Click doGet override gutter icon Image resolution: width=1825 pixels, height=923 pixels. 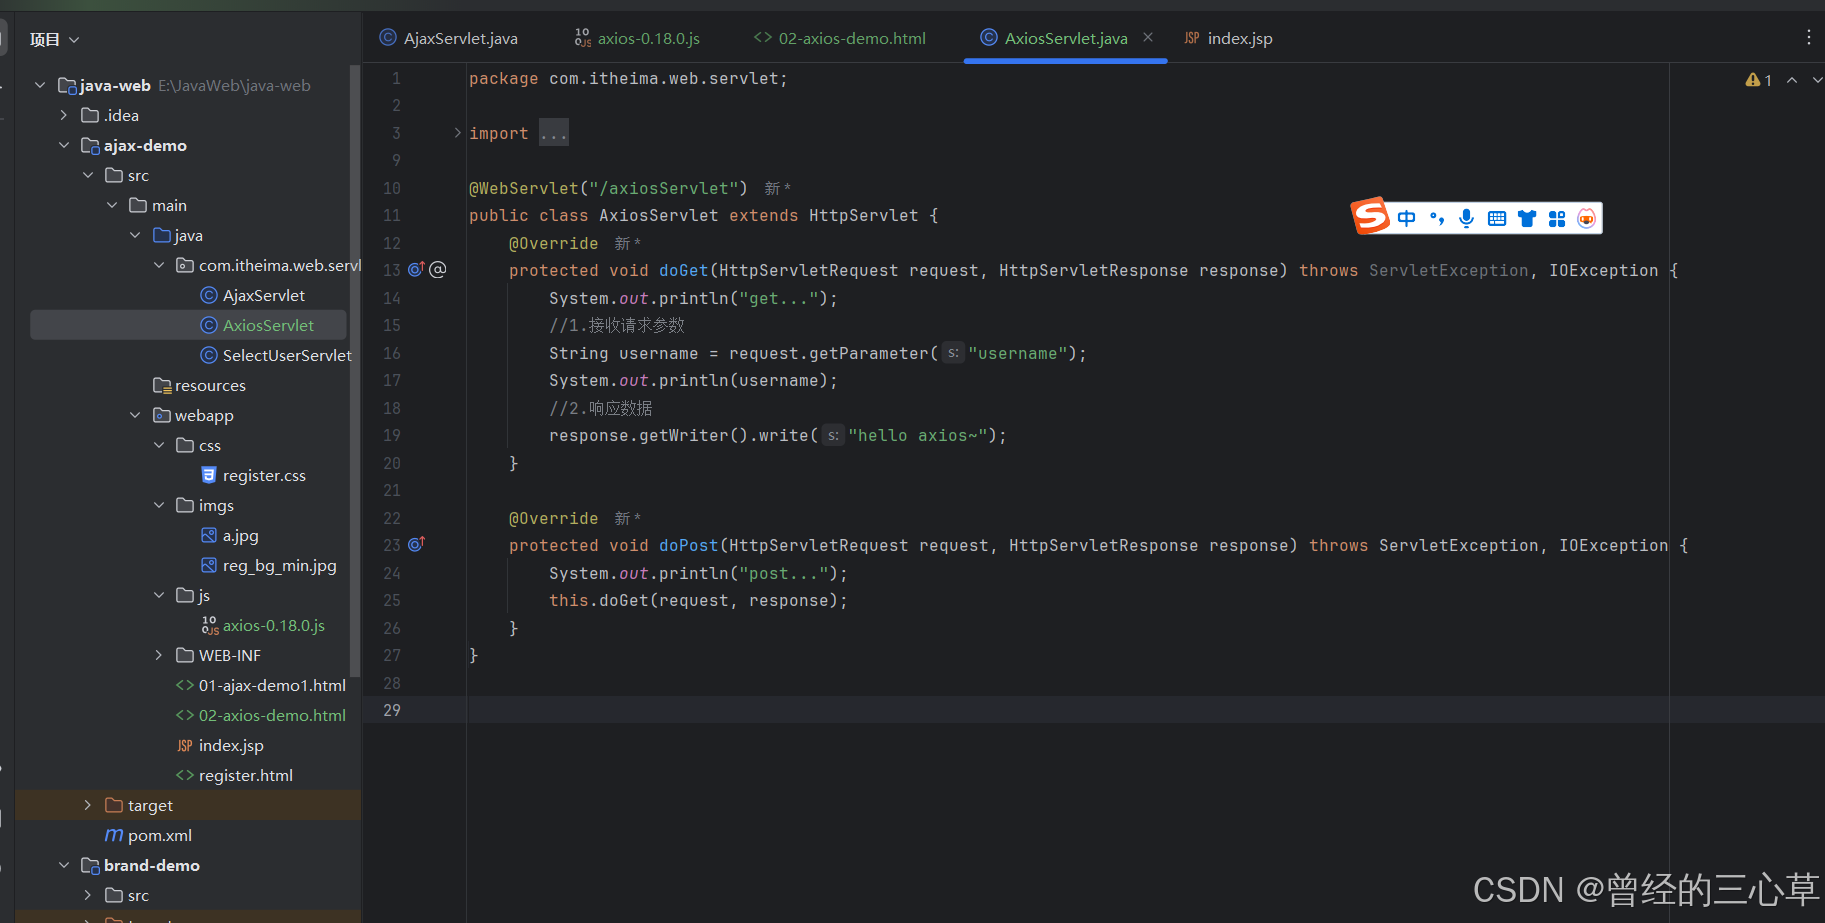[416, 269]
